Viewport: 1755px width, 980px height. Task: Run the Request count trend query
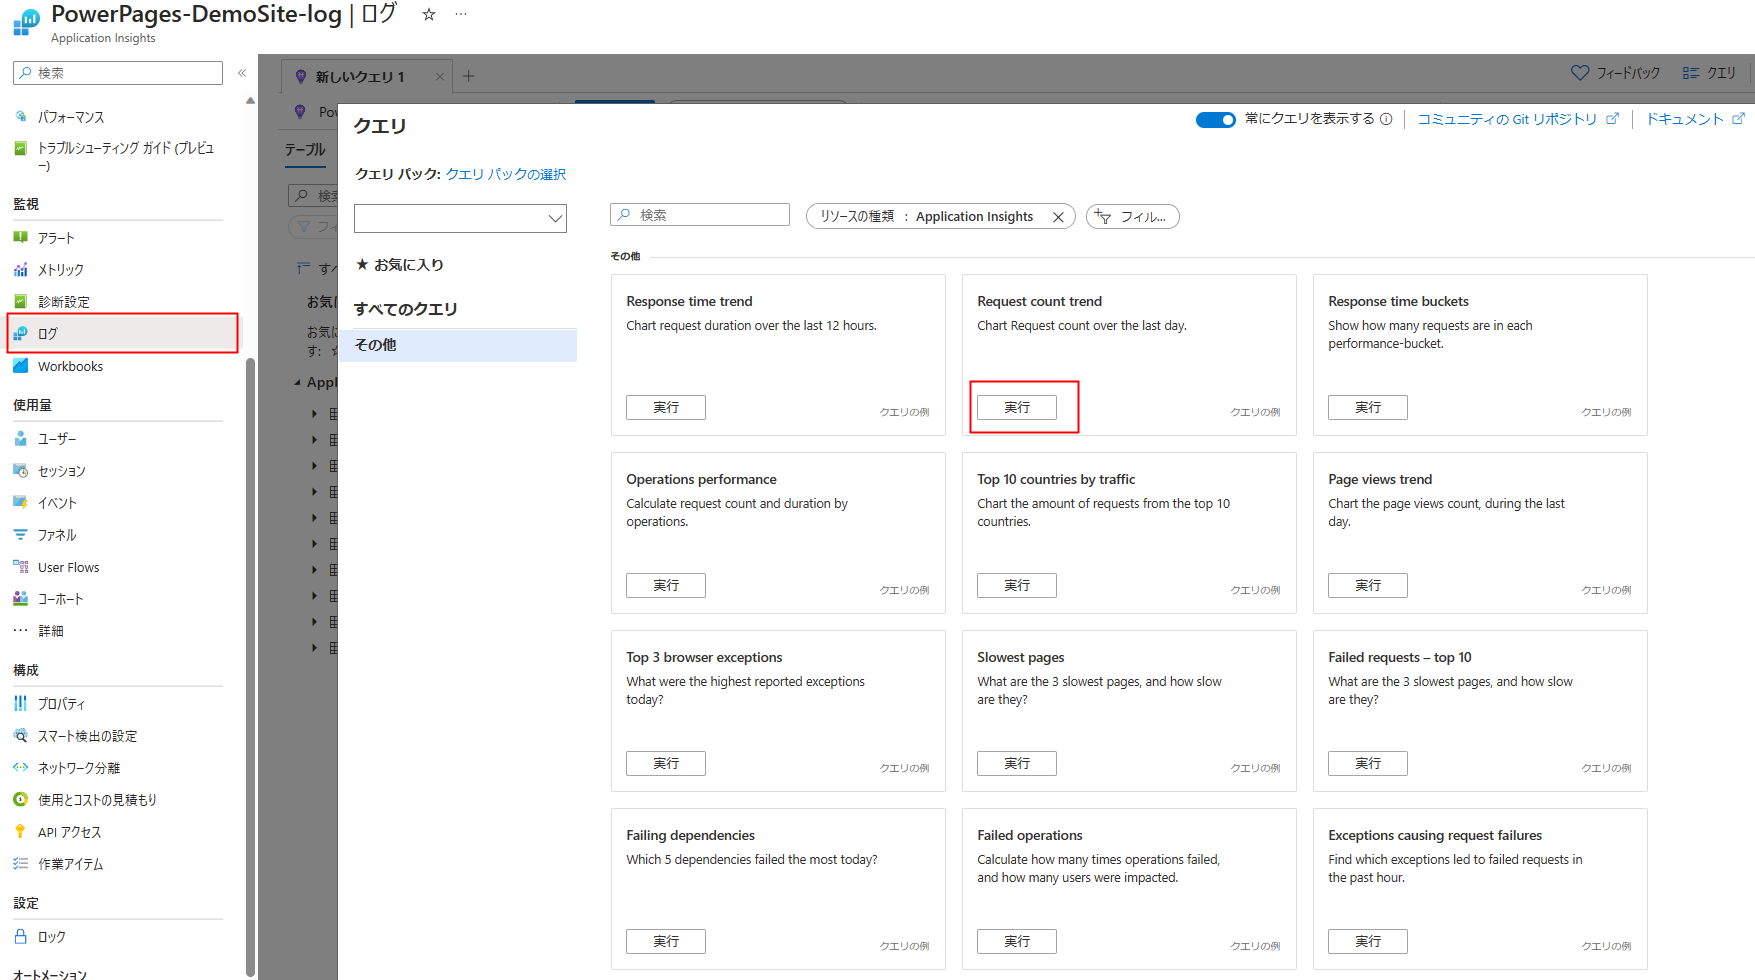point(1017,408)
